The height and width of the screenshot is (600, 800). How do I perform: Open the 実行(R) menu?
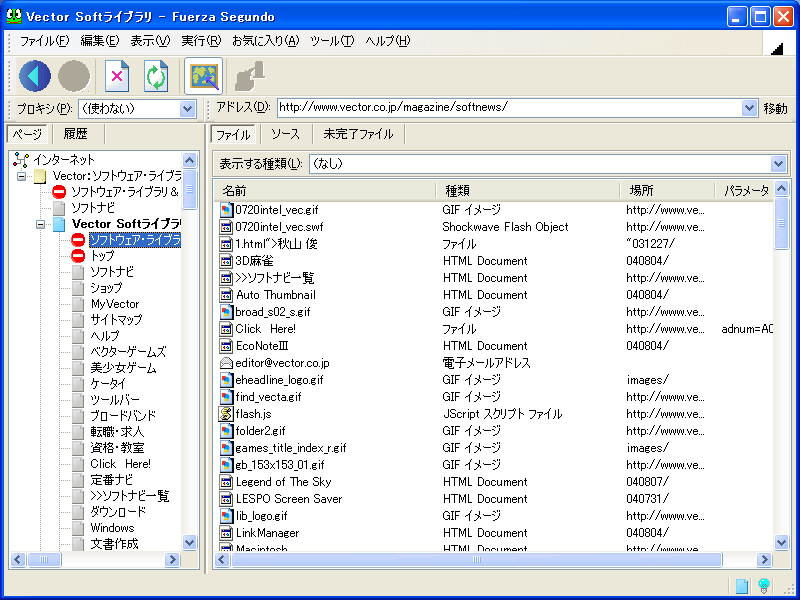pos(201,41)
